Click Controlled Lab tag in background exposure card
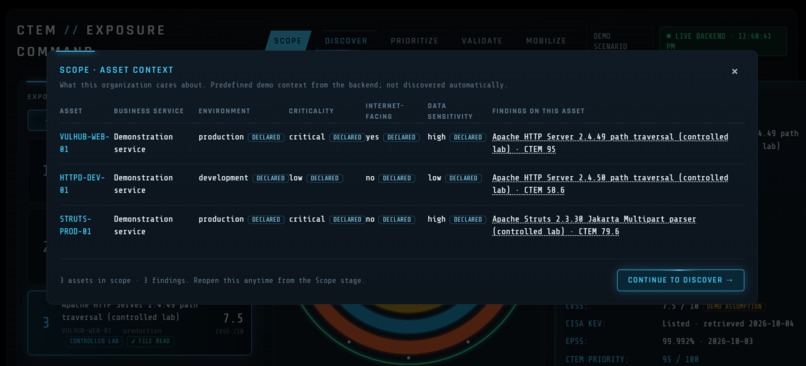 (x=94, y=341)
